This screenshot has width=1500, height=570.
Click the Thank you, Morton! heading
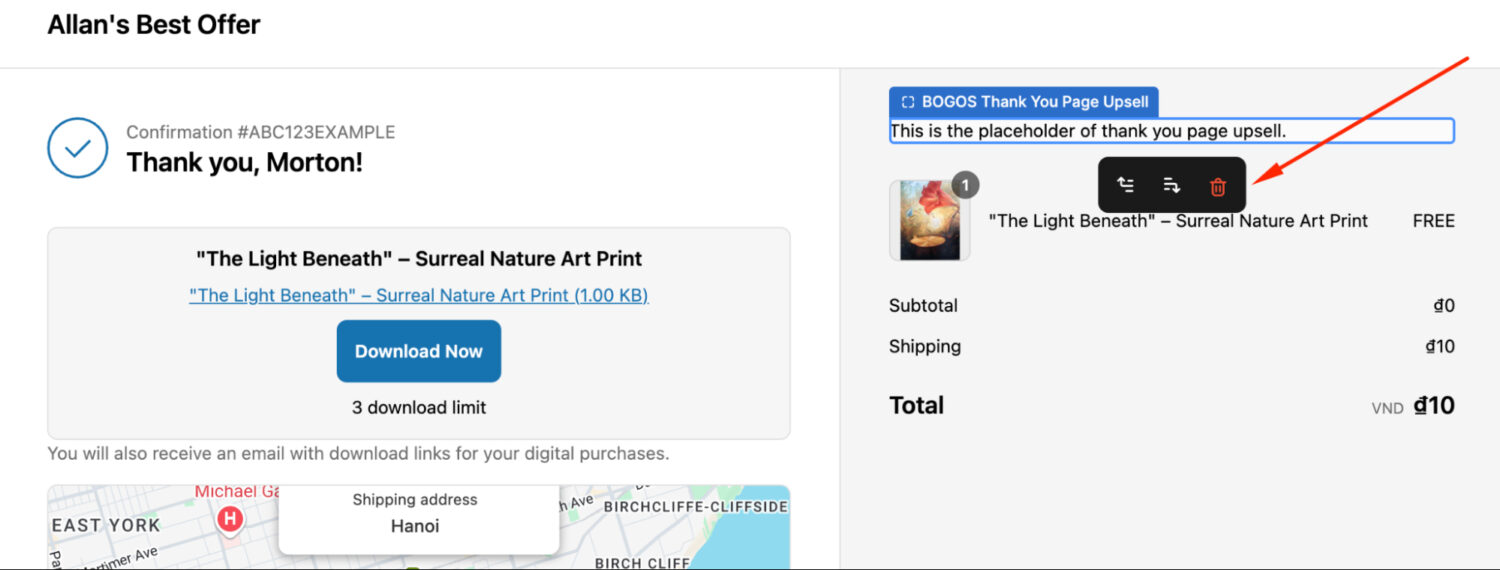[x=244, y=162]
